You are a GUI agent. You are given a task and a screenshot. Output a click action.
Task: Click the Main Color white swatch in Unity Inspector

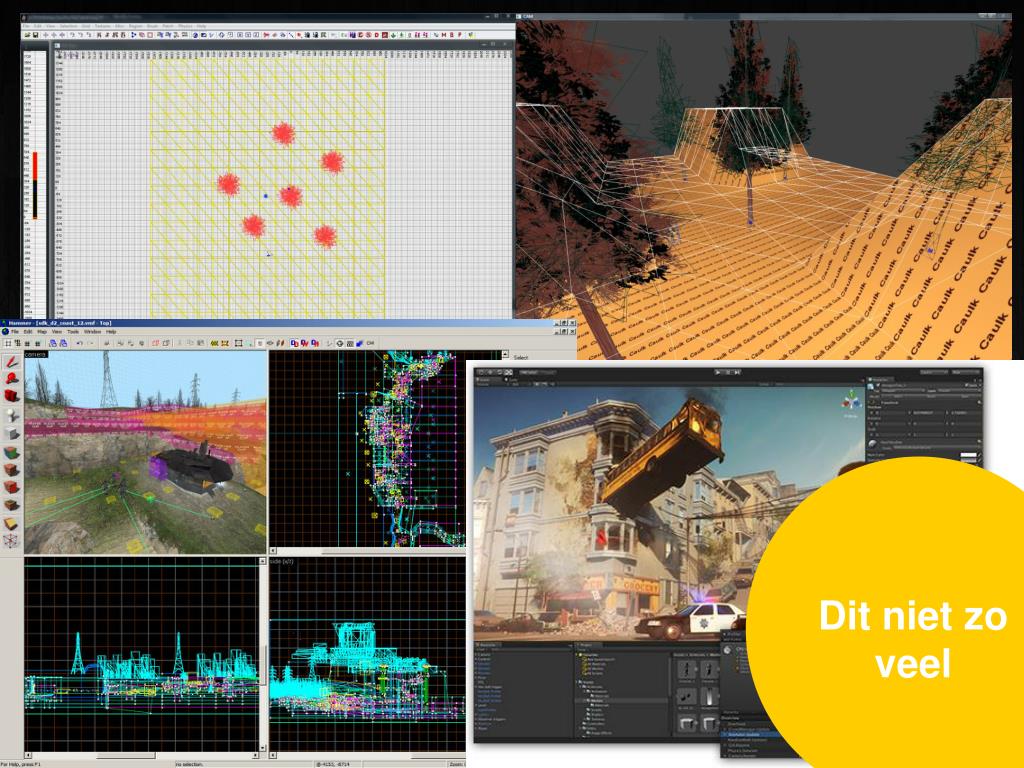[x=968, y=455]
